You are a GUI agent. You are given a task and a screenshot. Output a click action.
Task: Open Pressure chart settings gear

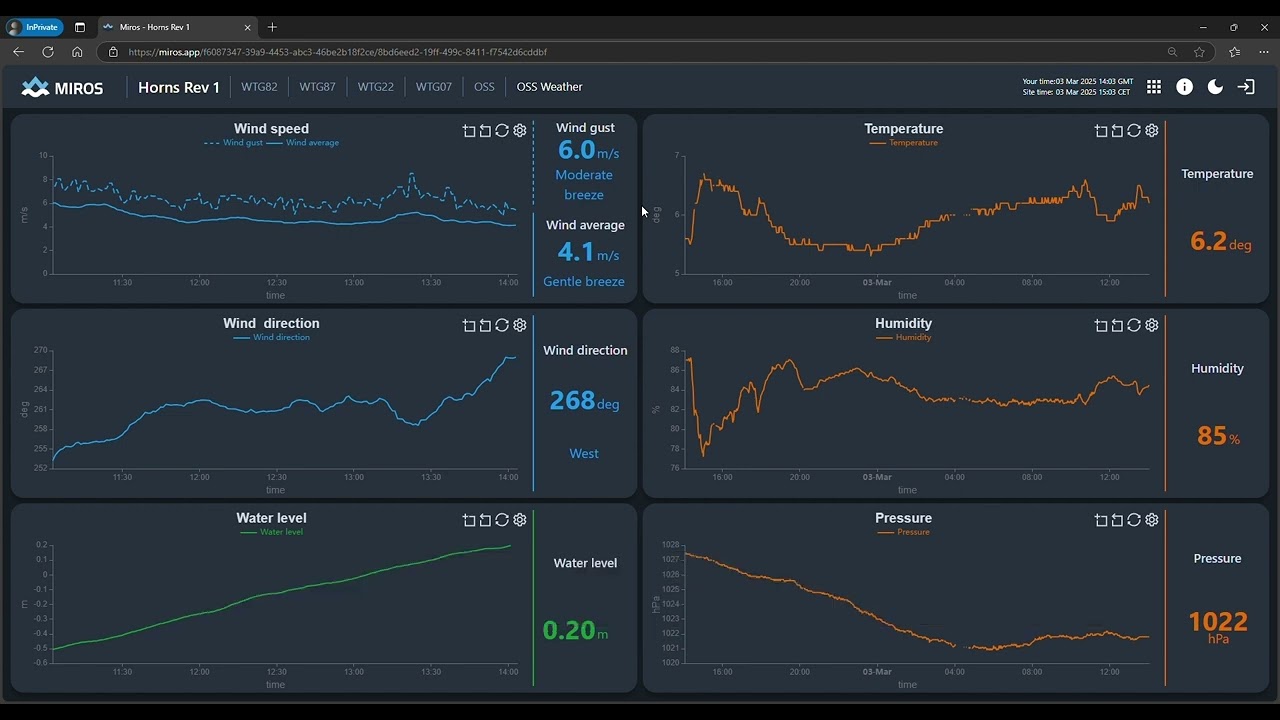click(1152, 520)
